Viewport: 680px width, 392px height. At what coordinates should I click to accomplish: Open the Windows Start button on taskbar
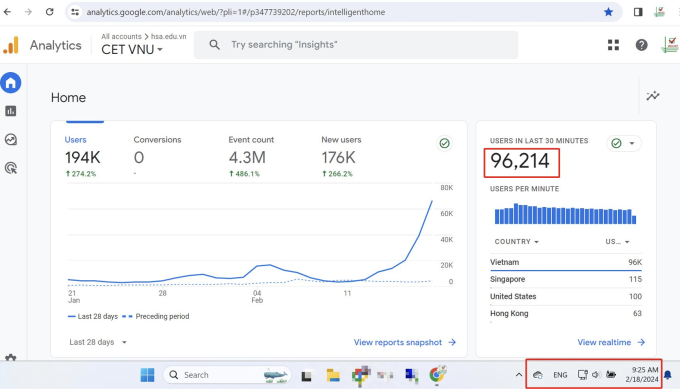click(x=147, y=375)
